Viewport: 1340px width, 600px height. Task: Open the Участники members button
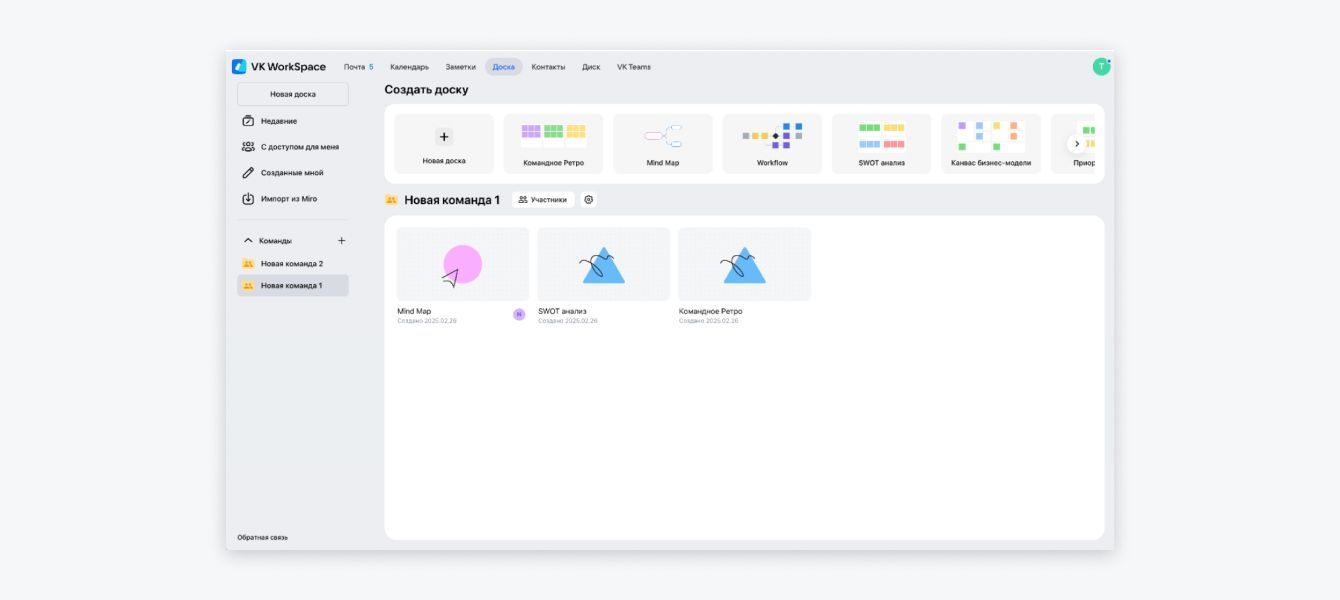point(543,200)
